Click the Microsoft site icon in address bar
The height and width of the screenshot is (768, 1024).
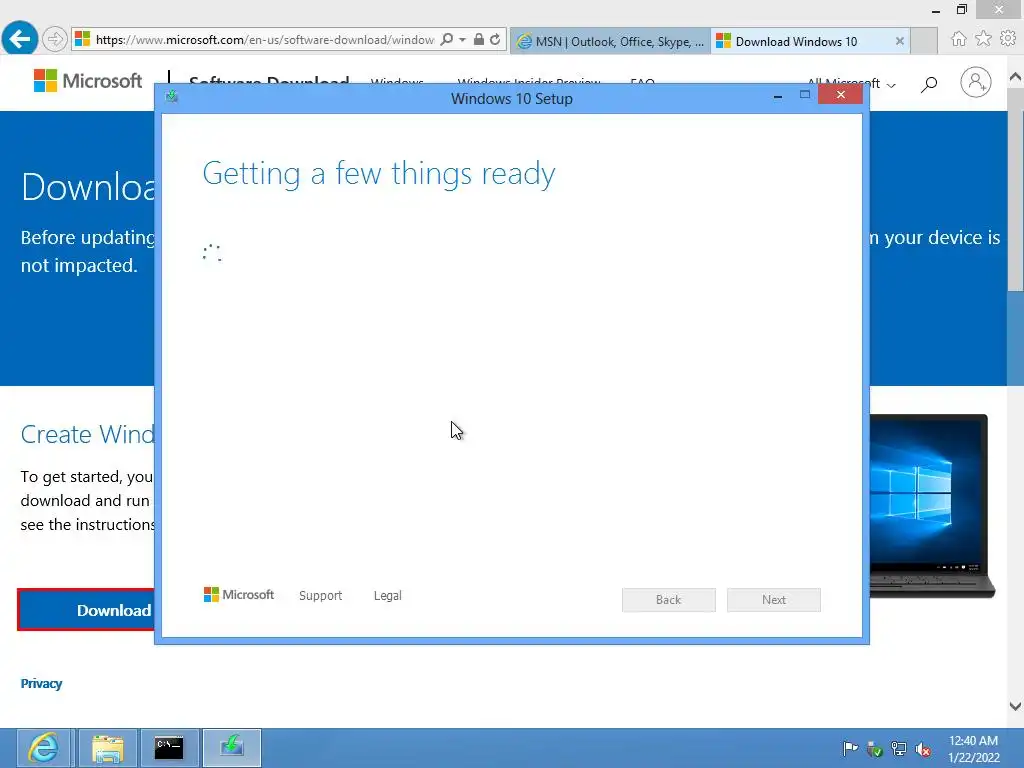click(x=82, y=39)
